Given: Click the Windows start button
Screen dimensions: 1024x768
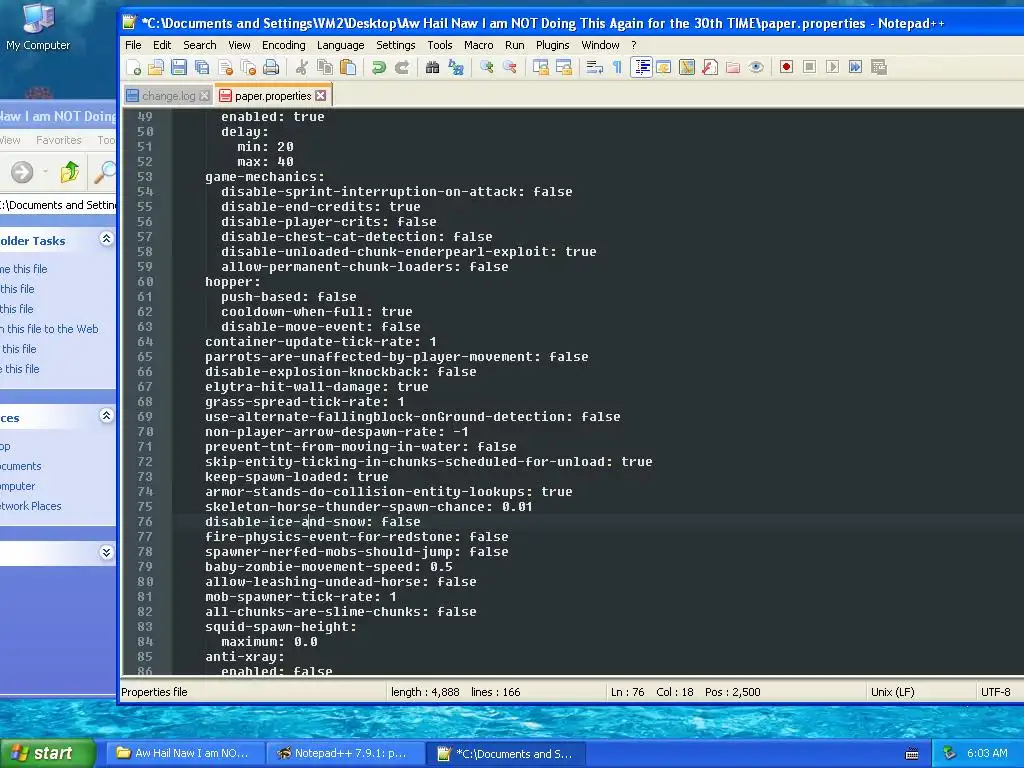Looking at the screenshot, I should point(48,753).
